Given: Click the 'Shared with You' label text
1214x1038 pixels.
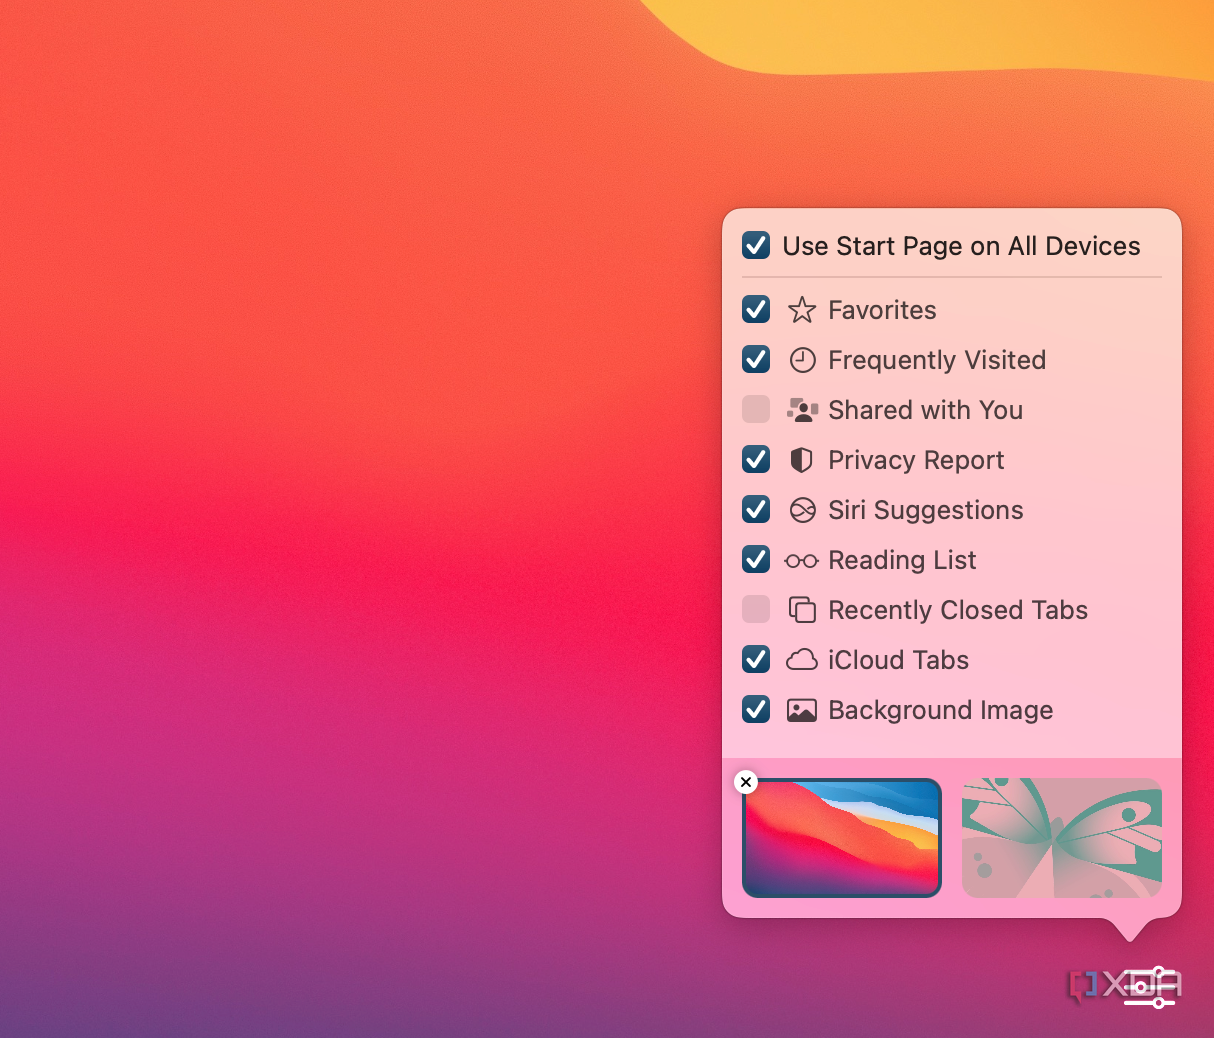Looking at the screenshot, I should point(925,410).
